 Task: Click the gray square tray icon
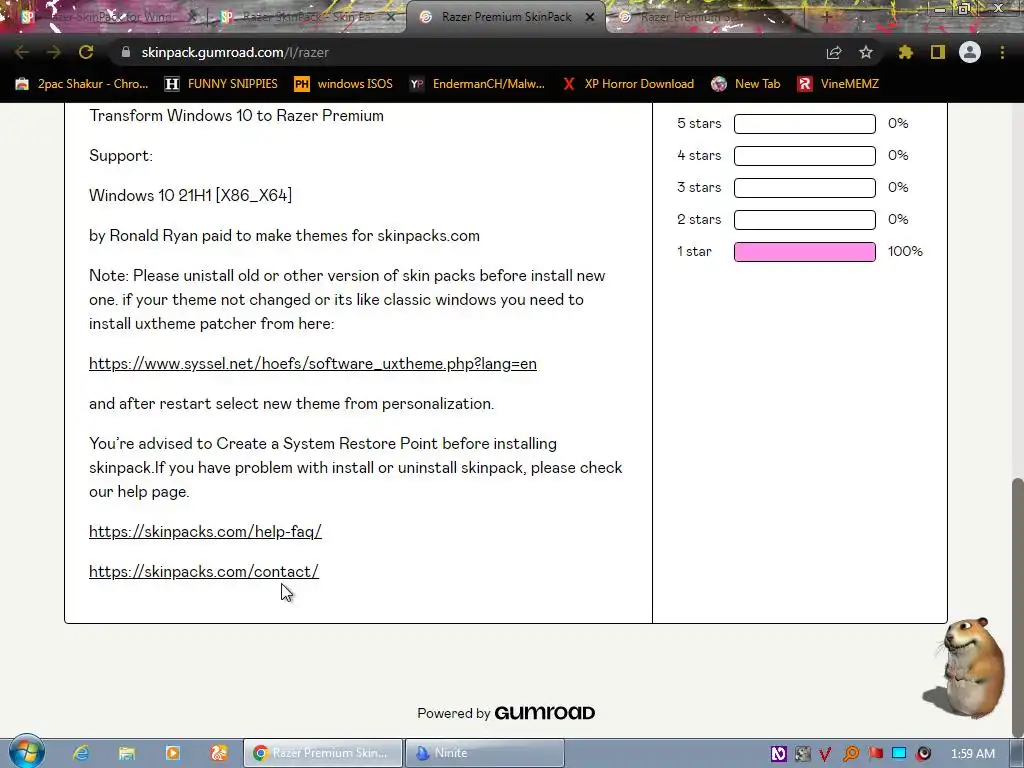[x=803, y=754]
